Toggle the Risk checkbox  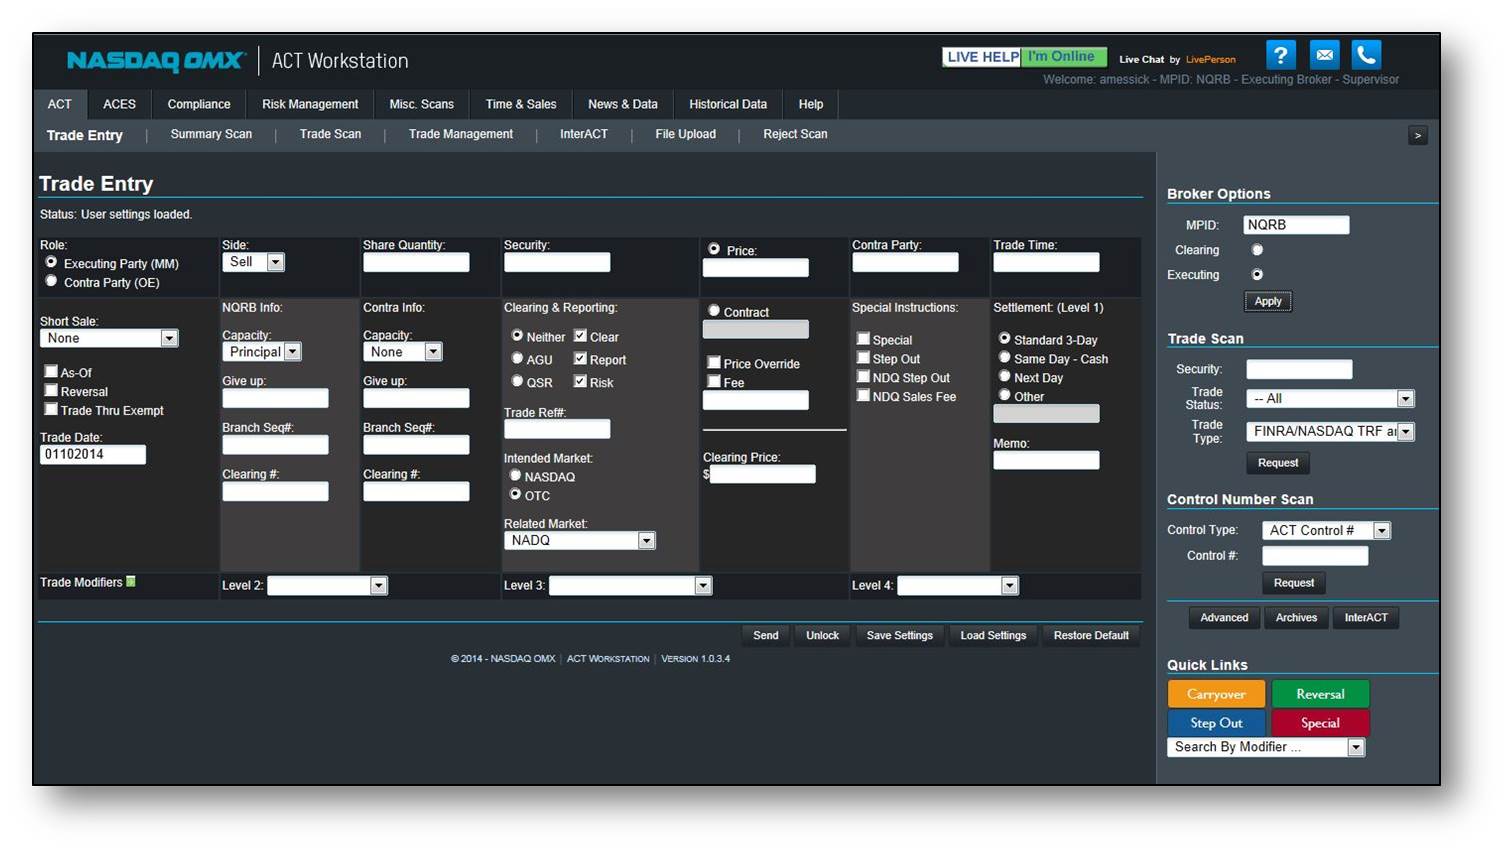point(580,381)
